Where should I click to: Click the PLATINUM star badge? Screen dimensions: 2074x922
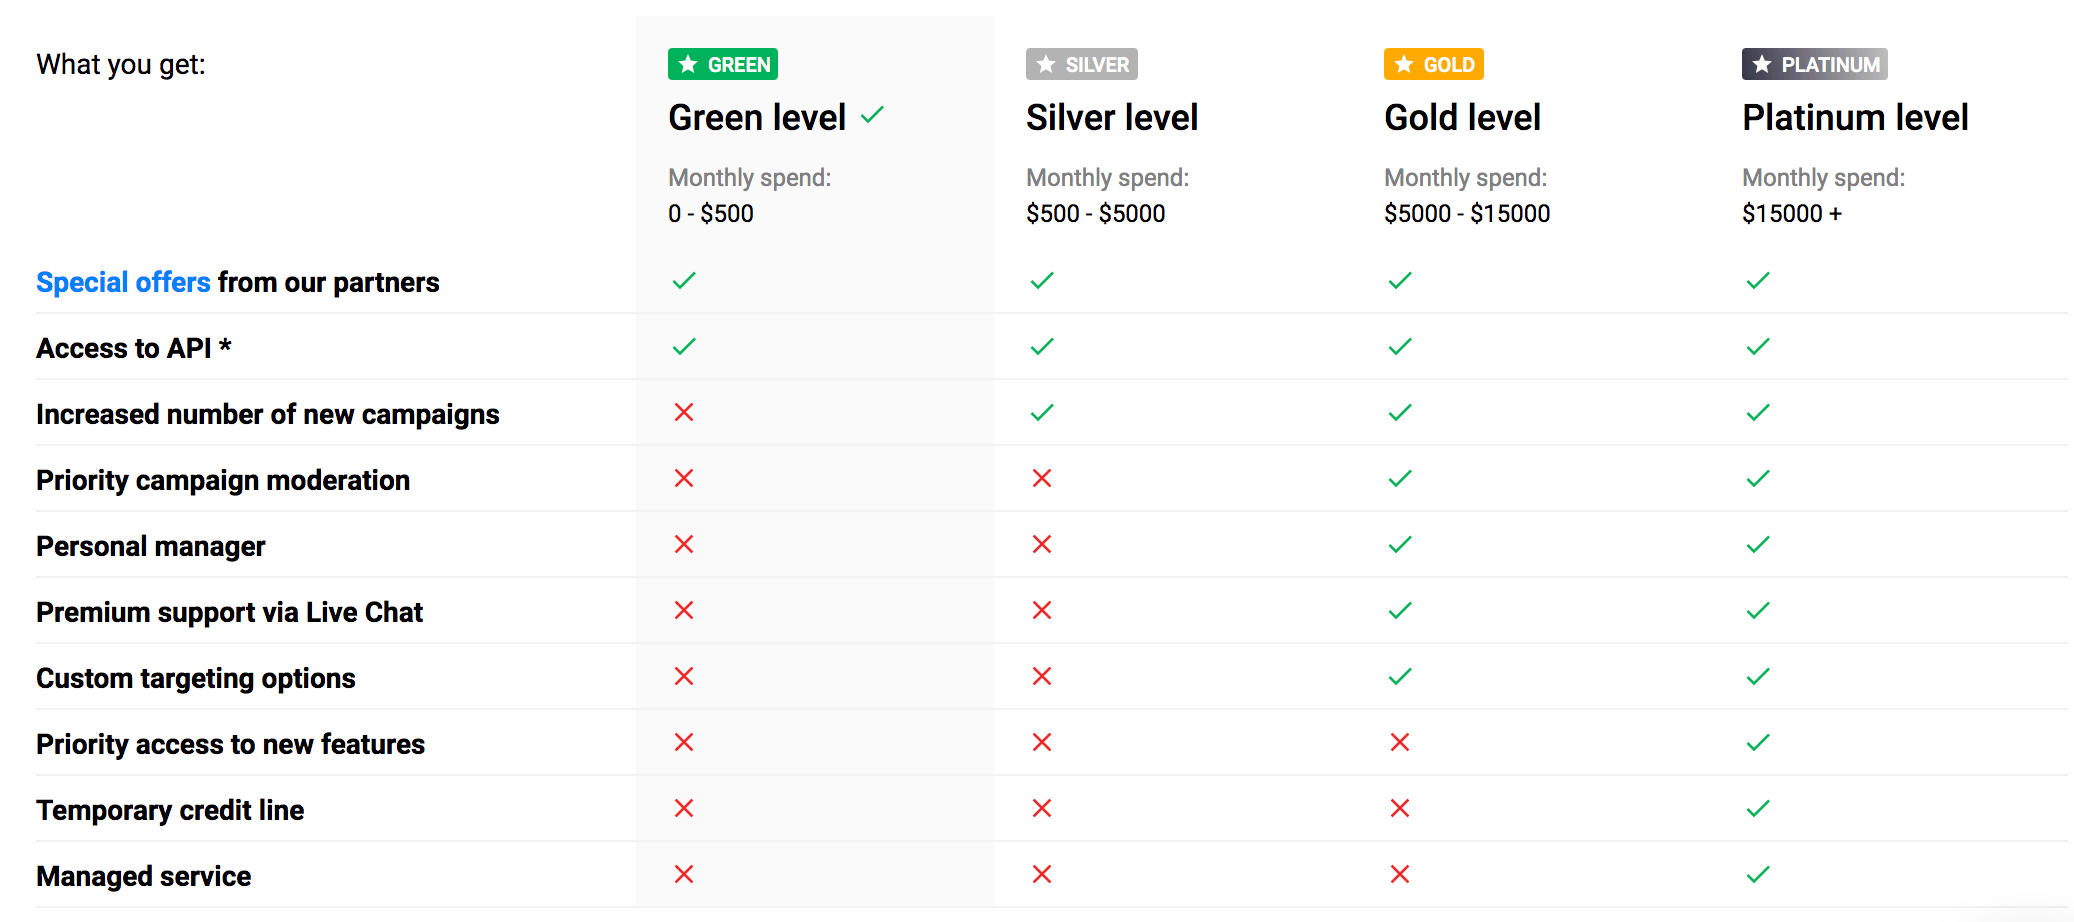point(1814,65)
